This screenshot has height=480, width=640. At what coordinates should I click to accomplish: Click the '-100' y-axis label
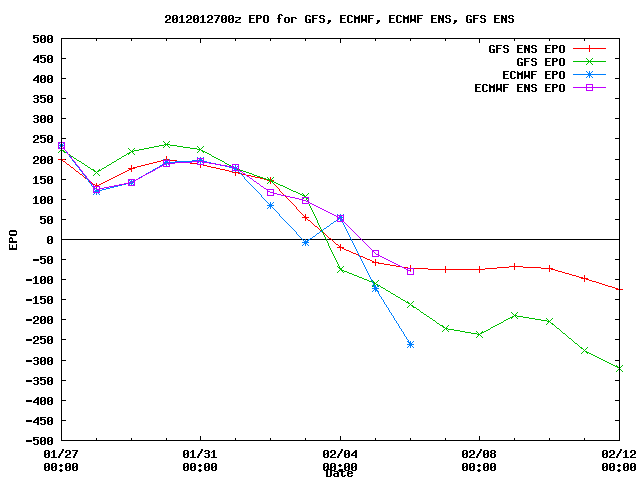pyautogui.click(x=40, y=280)
